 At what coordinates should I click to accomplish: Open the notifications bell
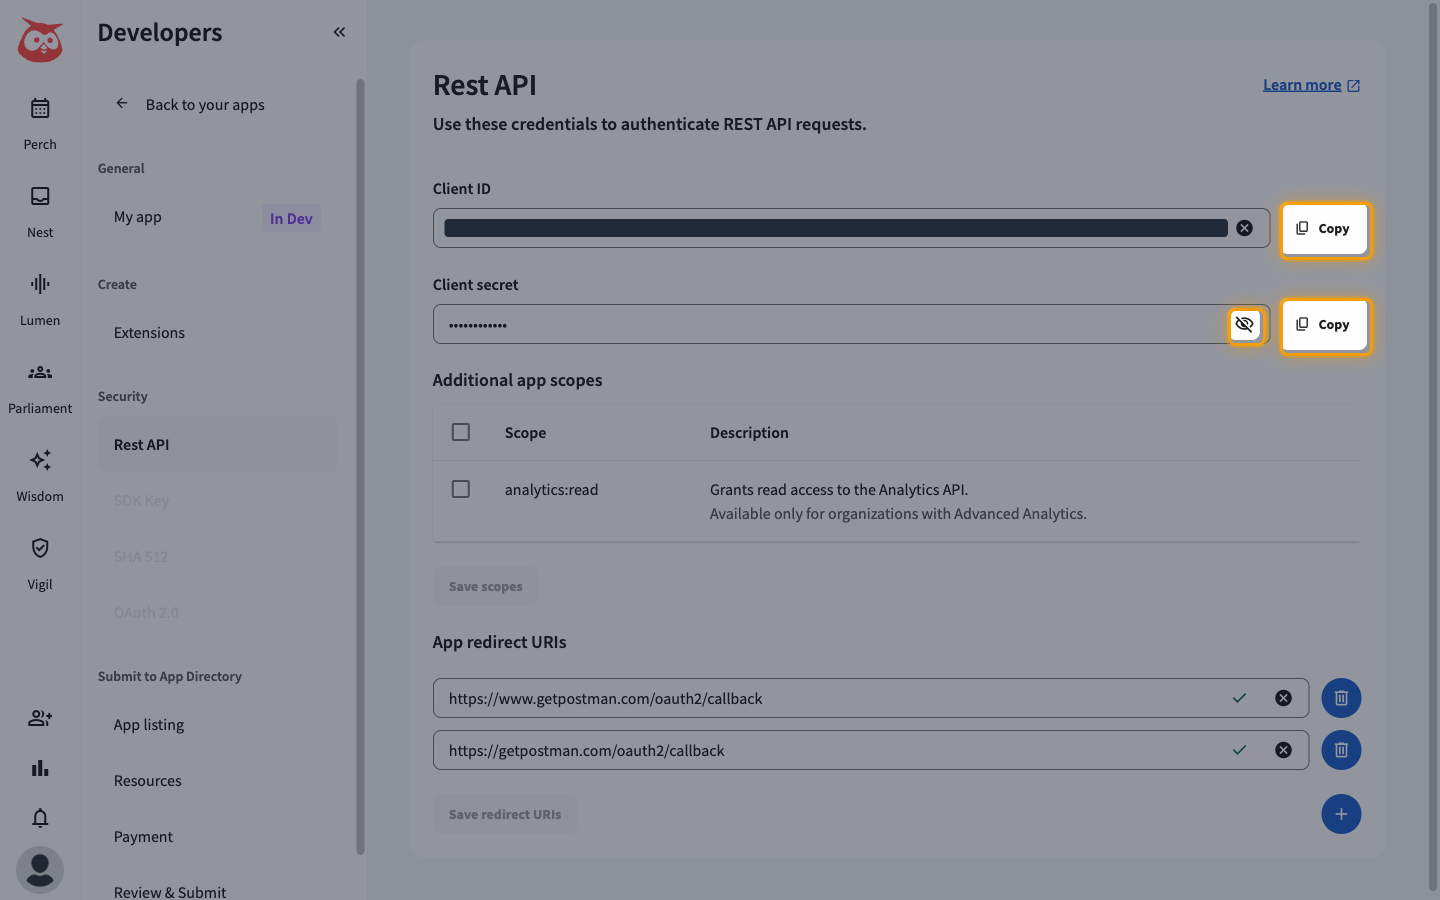click(x=40, y=818)
